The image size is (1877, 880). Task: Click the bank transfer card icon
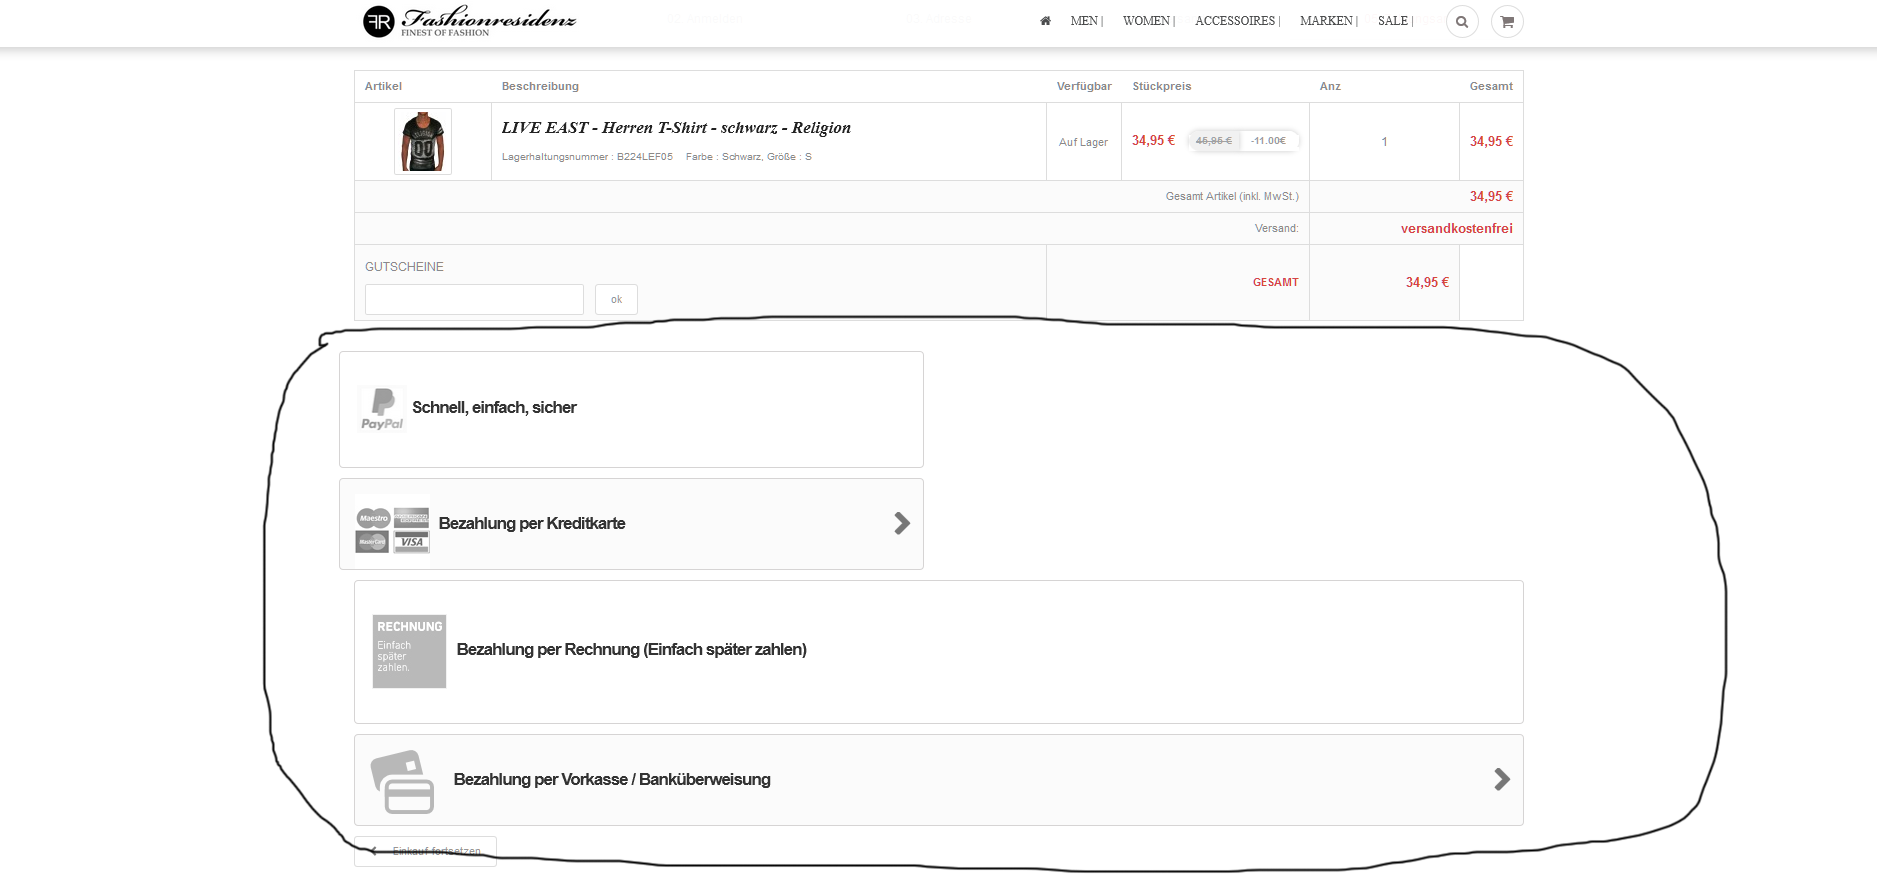(x=402, y=781)
